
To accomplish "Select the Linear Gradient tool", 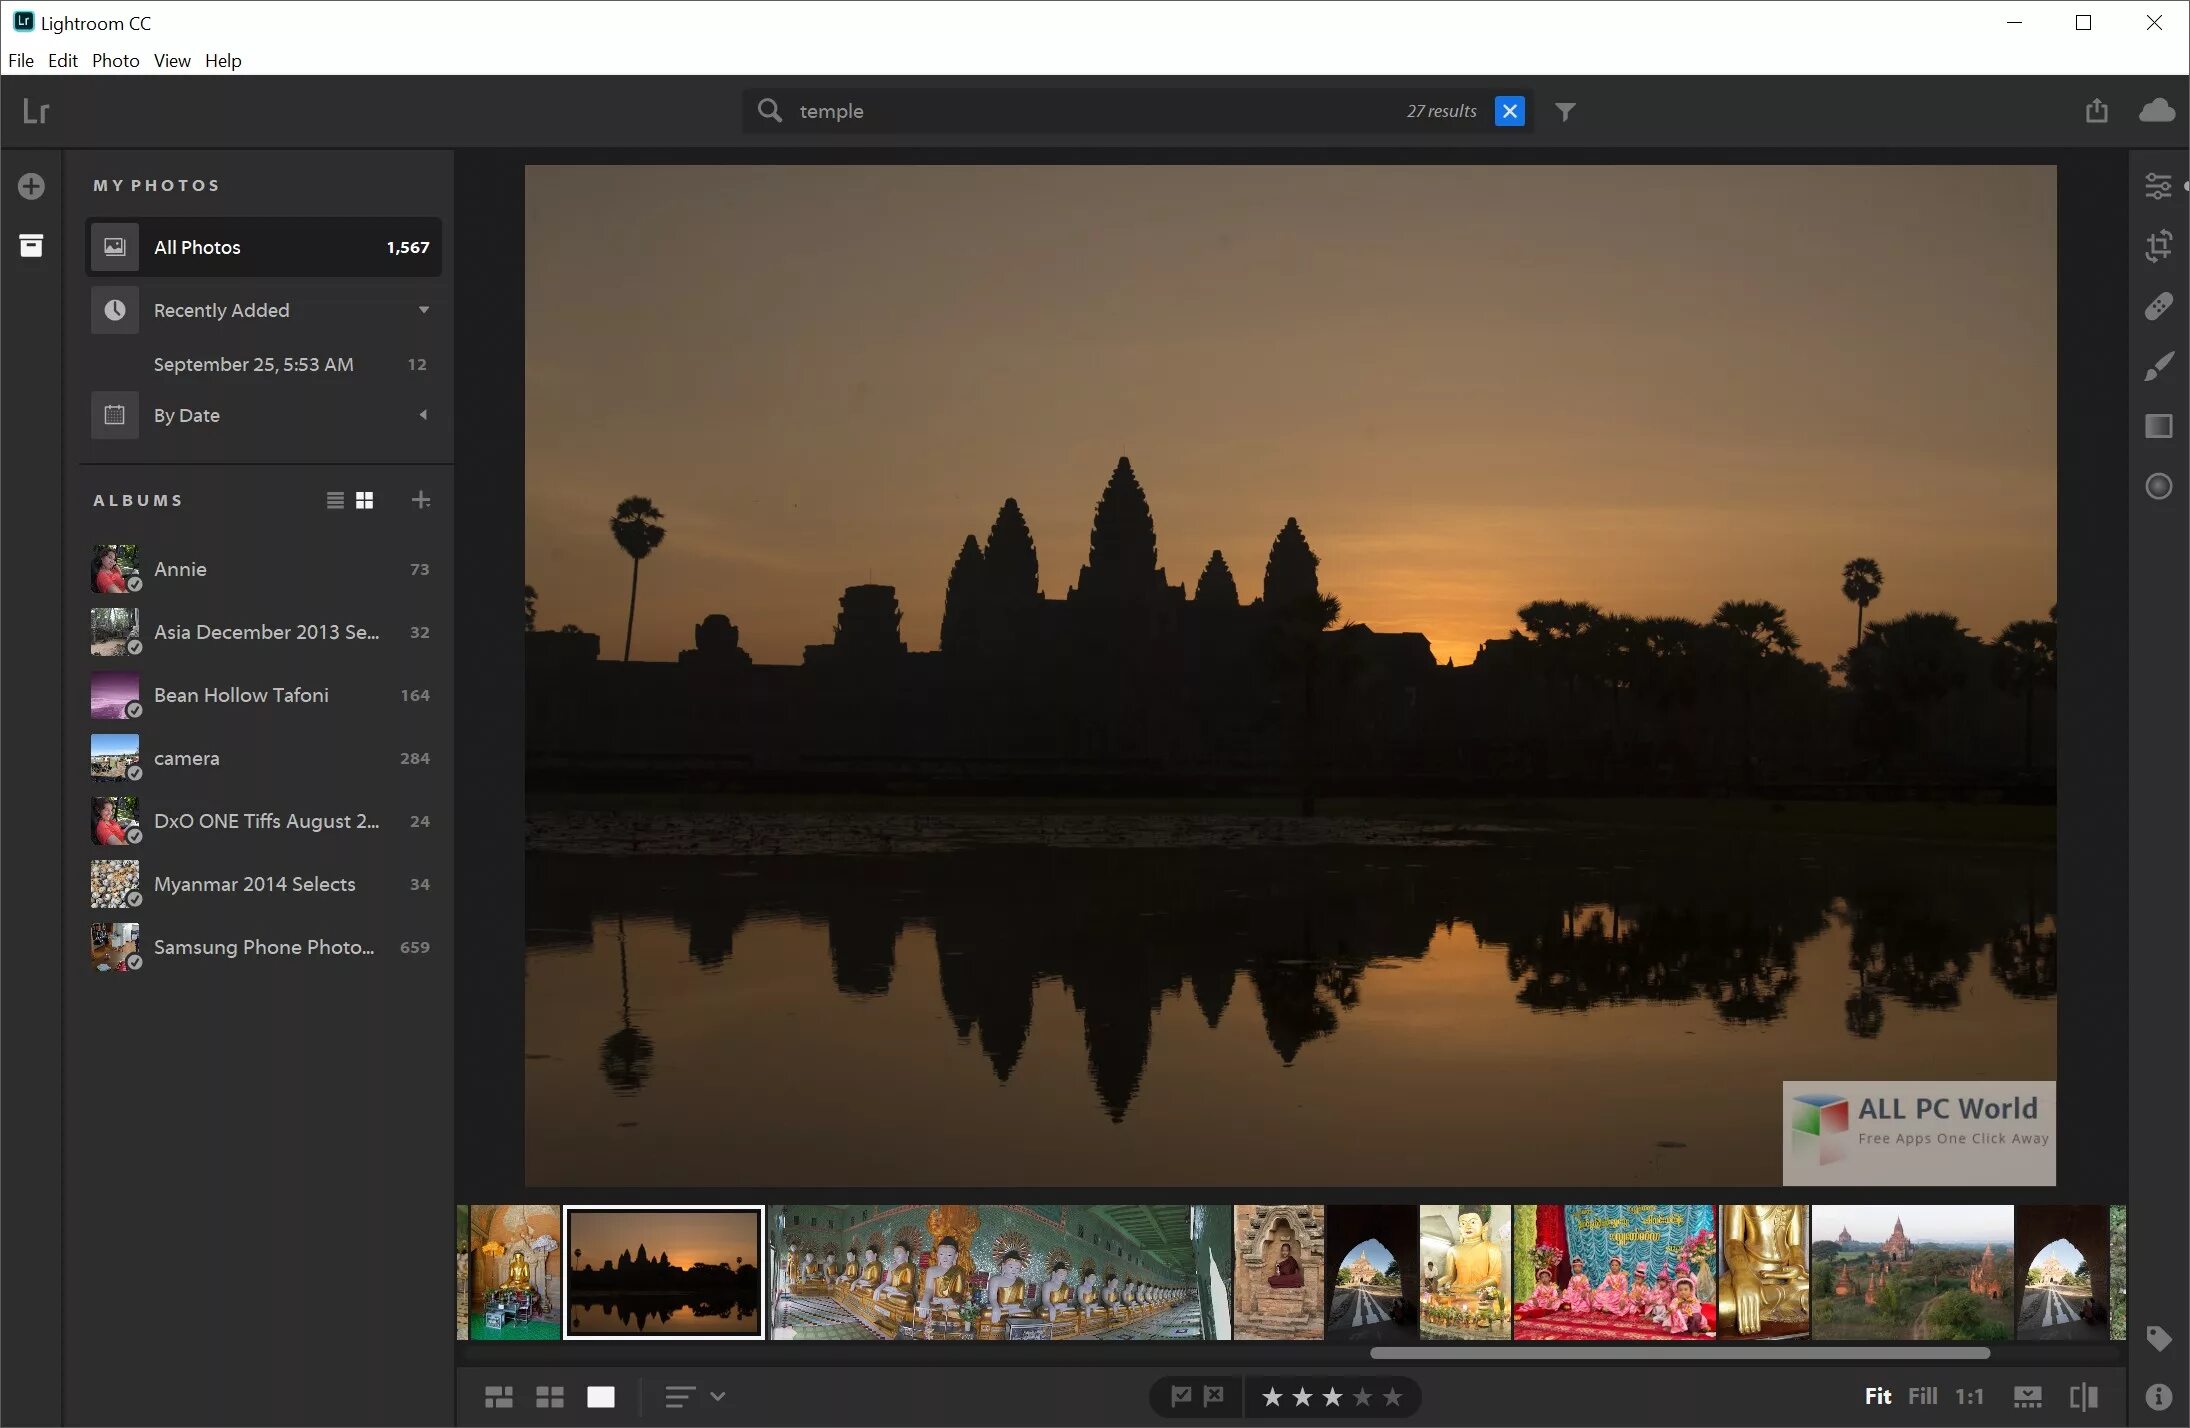I will pos(2158,426).
